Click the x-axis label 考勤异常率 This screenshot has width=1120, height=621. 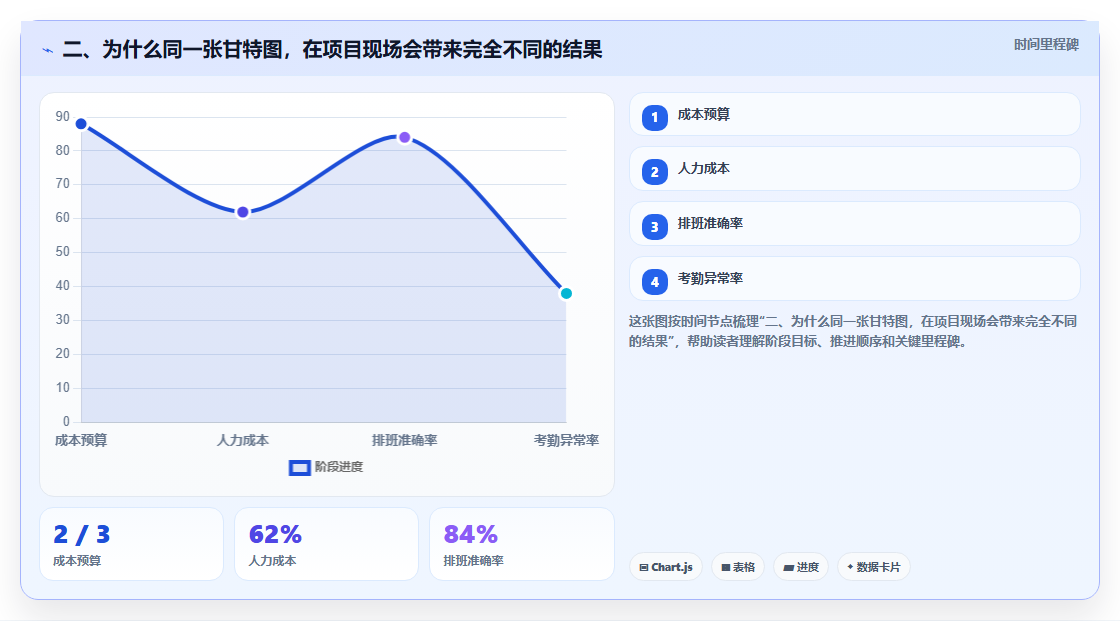coord(566,440)
